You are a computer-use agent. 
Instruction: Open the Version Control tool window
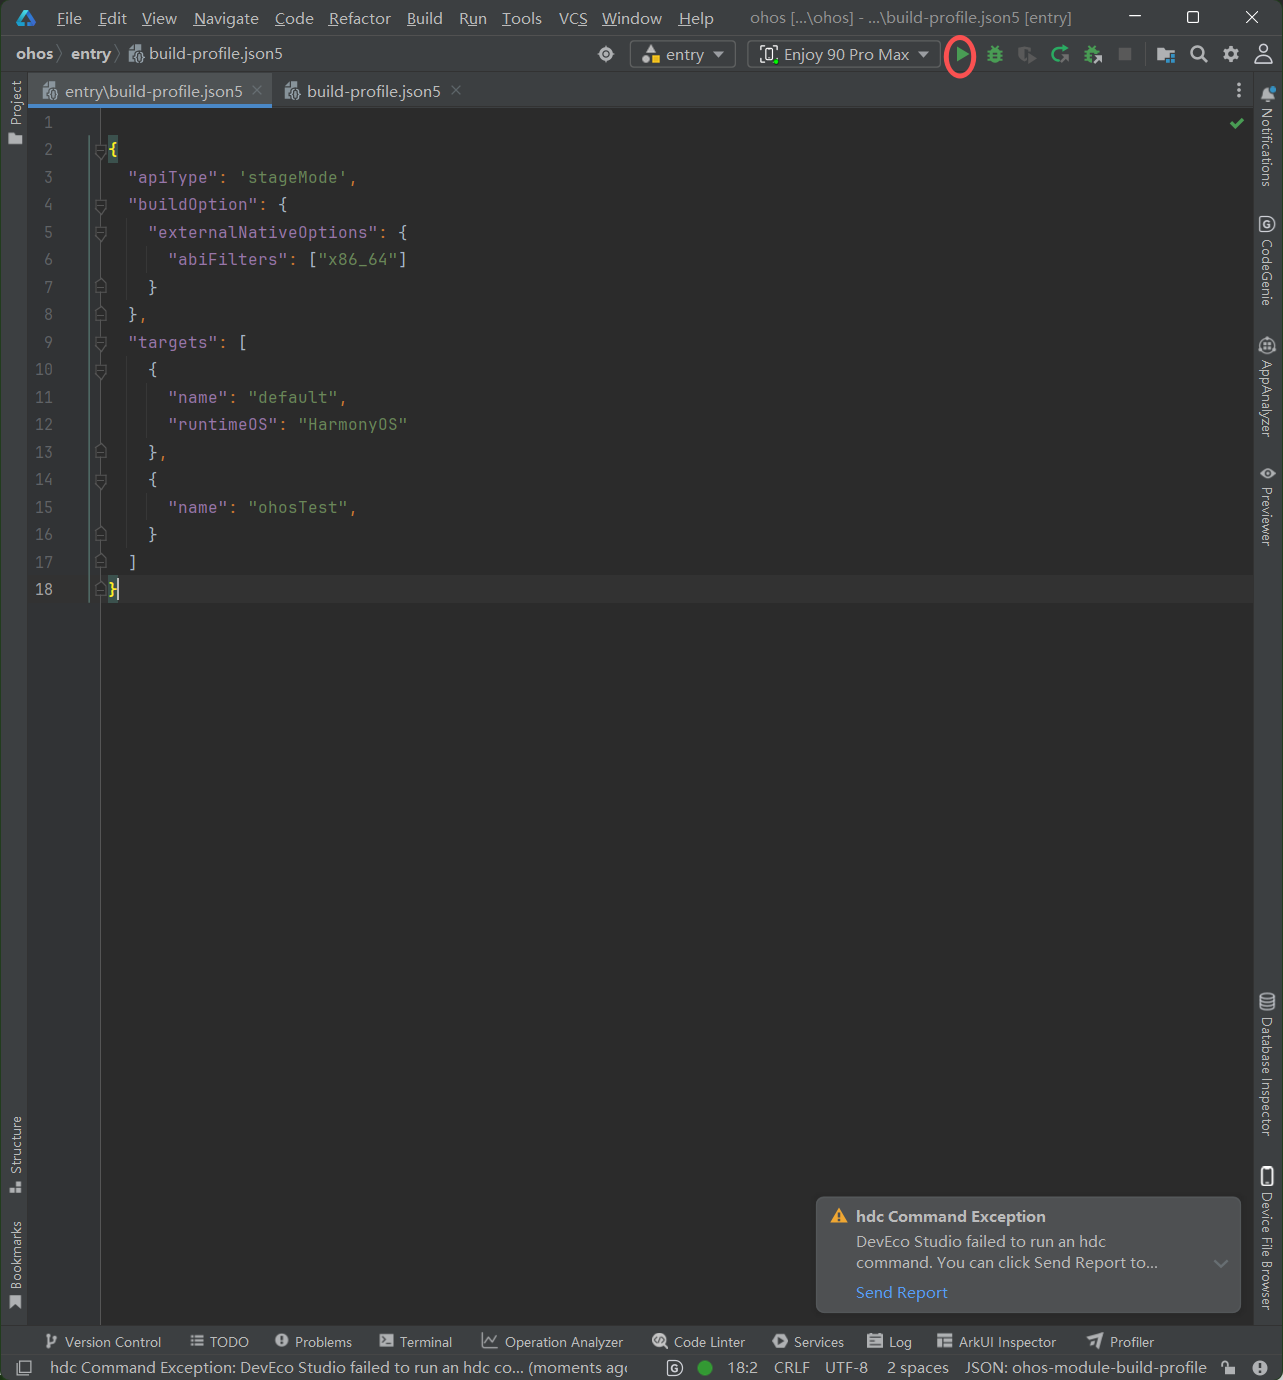[x=102, y=1341]
